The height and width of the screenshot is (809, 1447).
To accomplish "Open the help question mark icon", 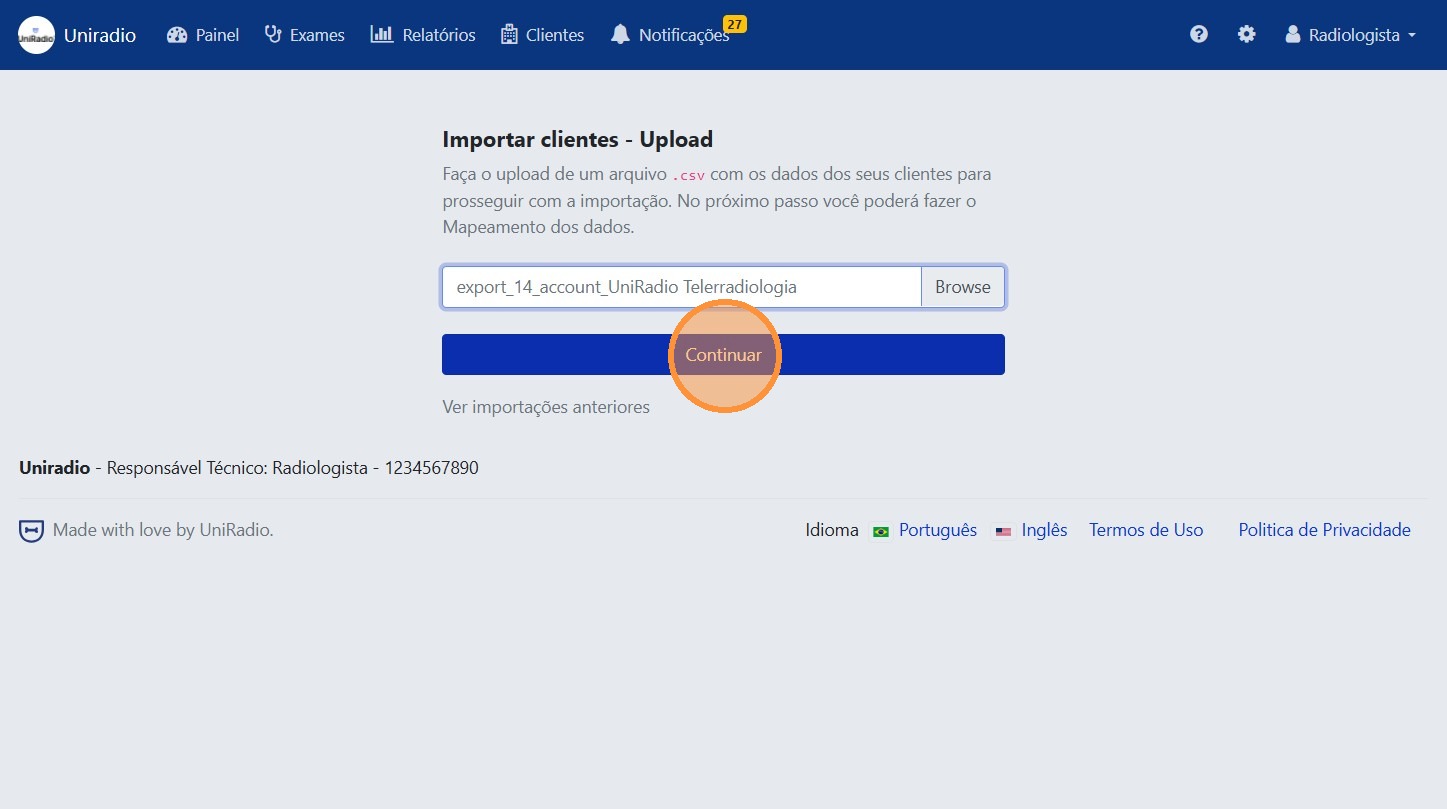I will 1198,35.
